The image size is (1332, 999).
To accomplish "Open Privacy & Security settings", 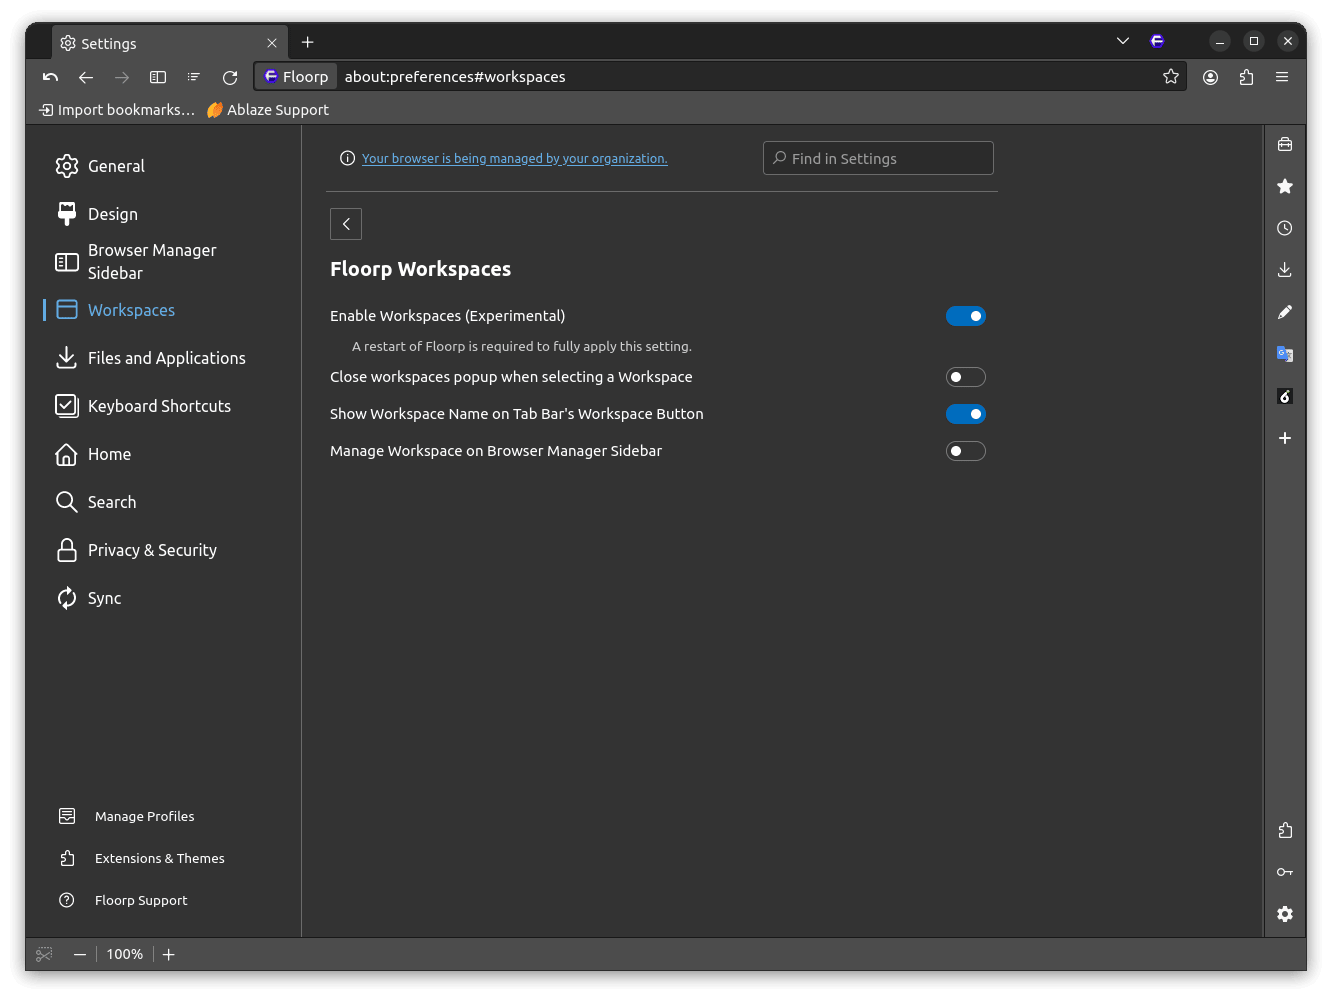I will coord(165,550).
